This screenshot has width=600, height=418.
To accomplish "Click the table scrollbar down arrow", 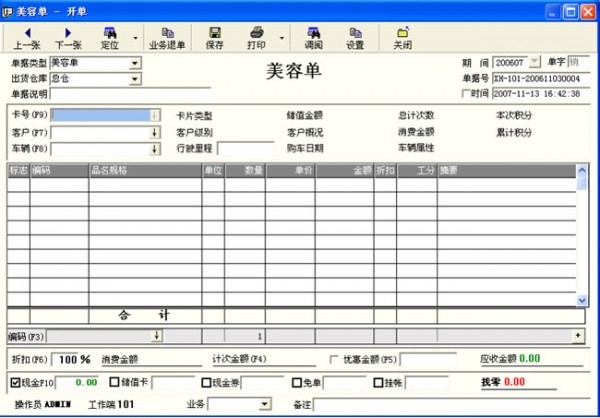I will coord(582,300).
